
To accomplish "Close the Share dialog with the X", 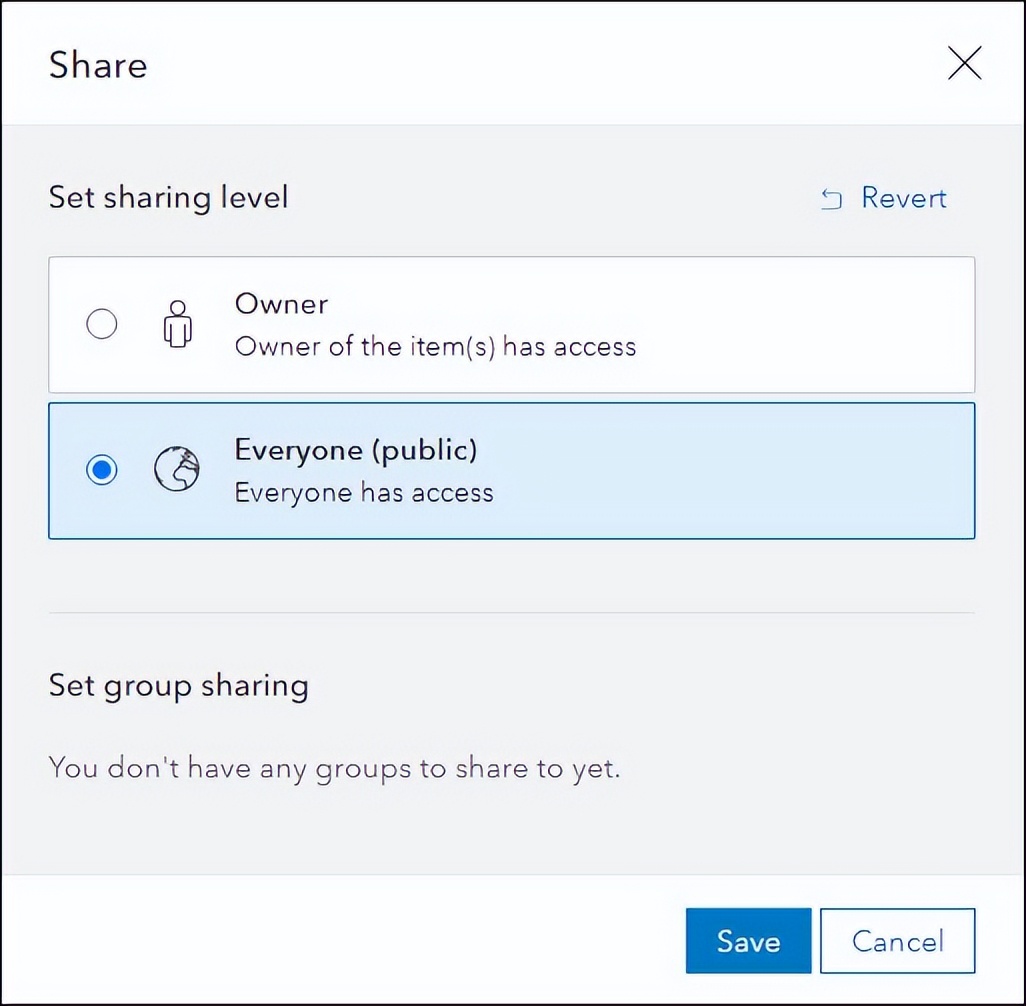I will pos(964,63).
